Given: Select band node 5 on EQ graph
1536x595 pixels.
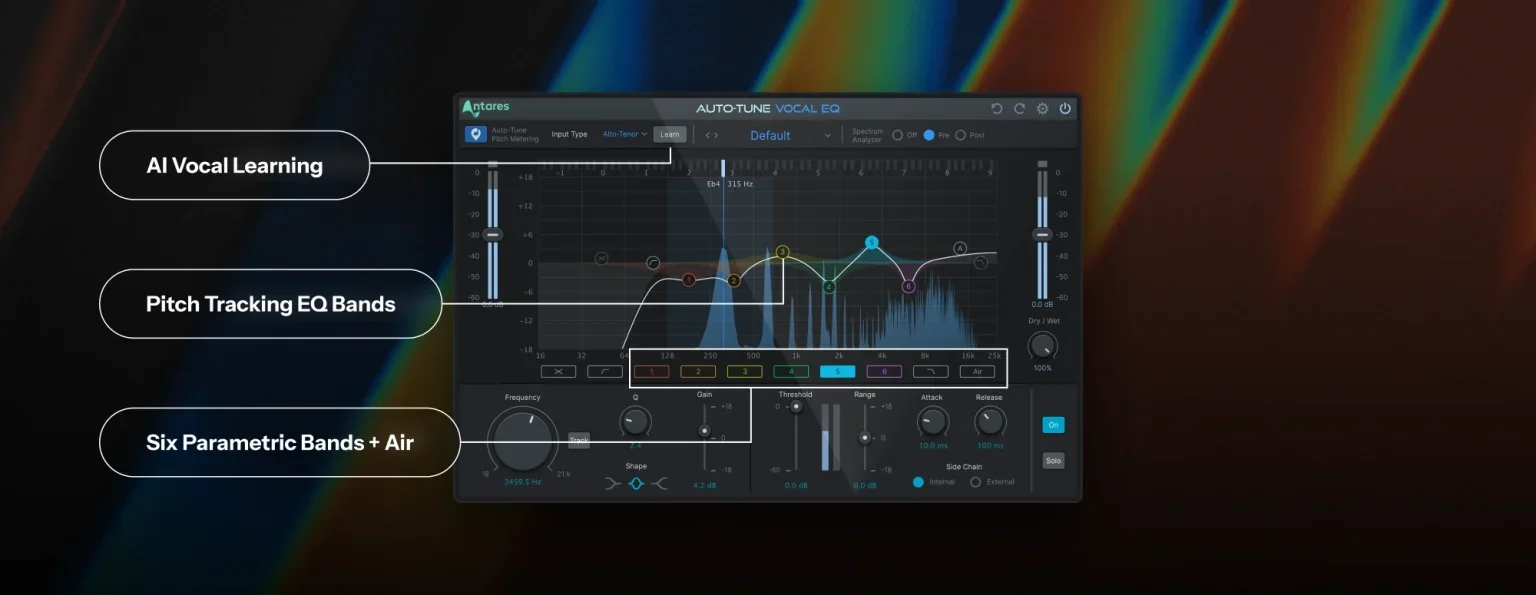Looking at the screenshot, I should 871,242.
